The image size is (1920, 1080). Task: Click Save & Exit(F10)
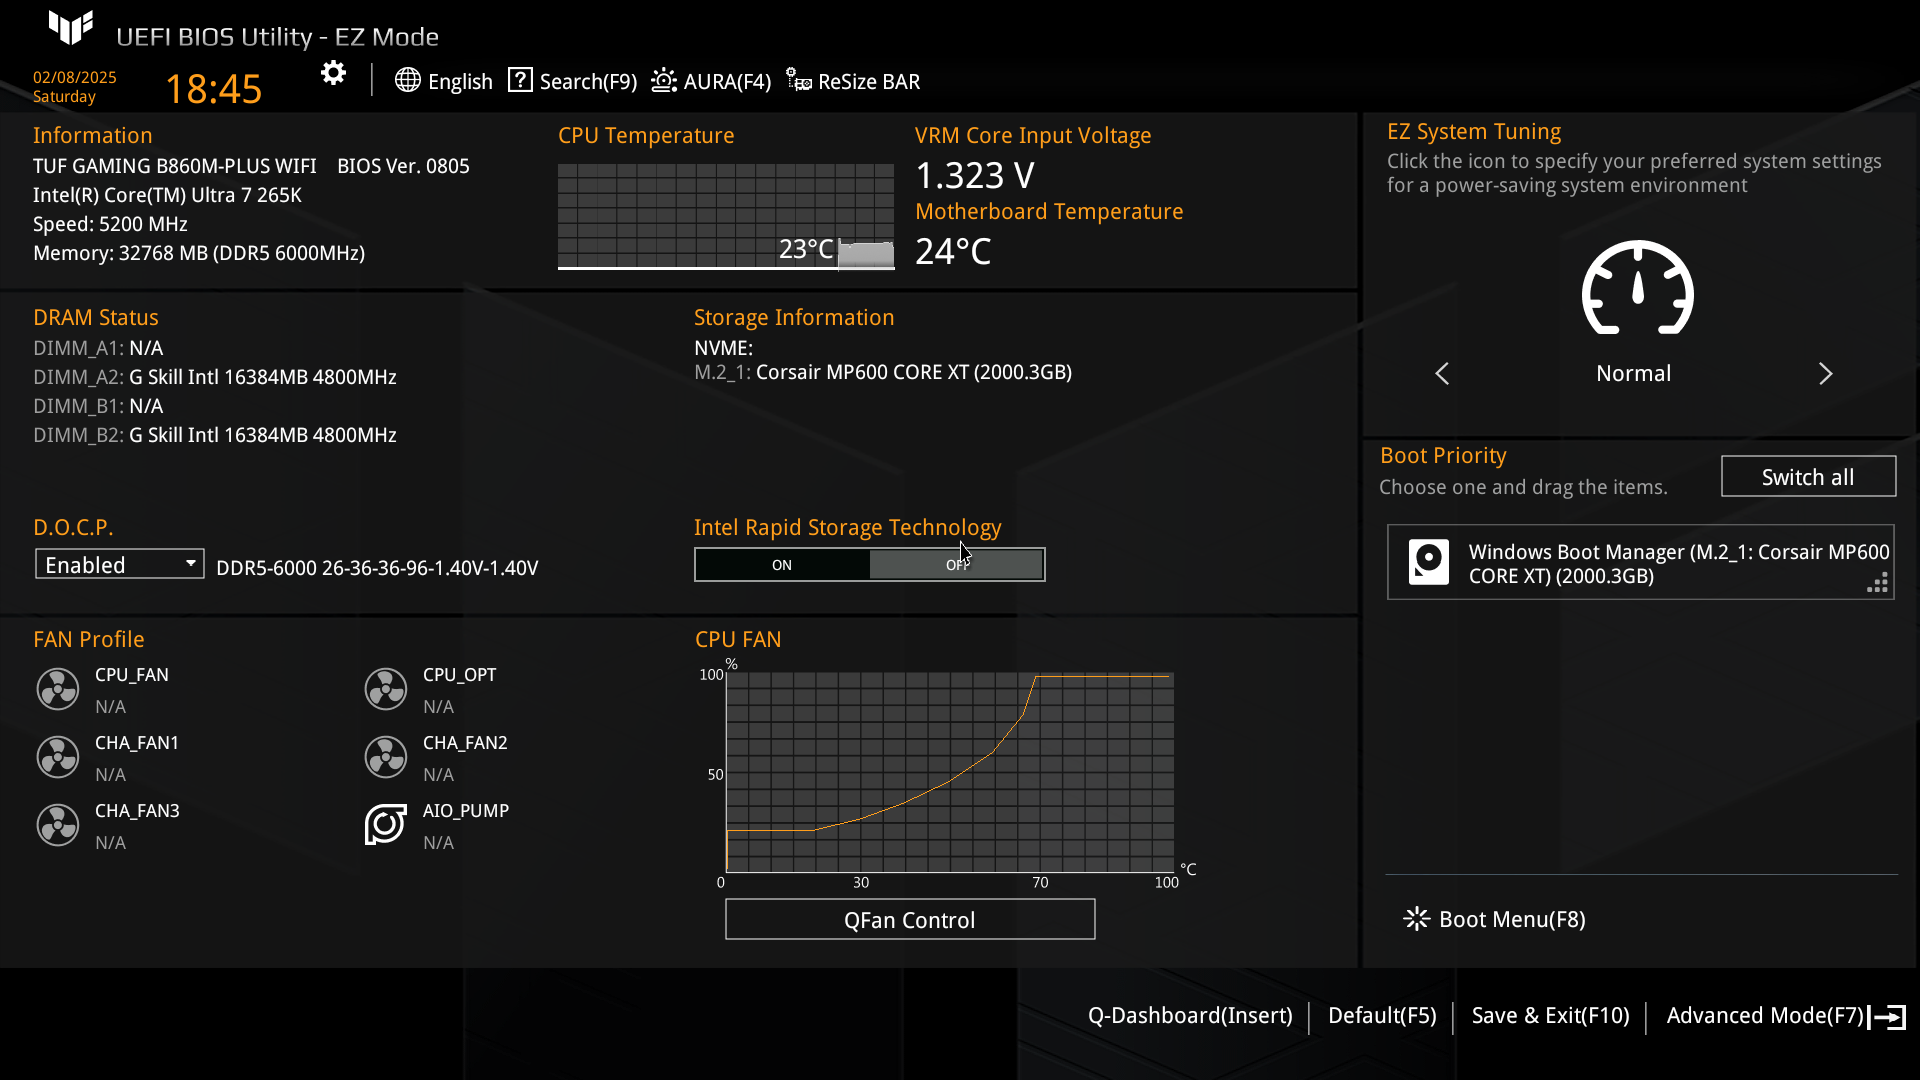pyautogui.click(x=1551, y=1016)
